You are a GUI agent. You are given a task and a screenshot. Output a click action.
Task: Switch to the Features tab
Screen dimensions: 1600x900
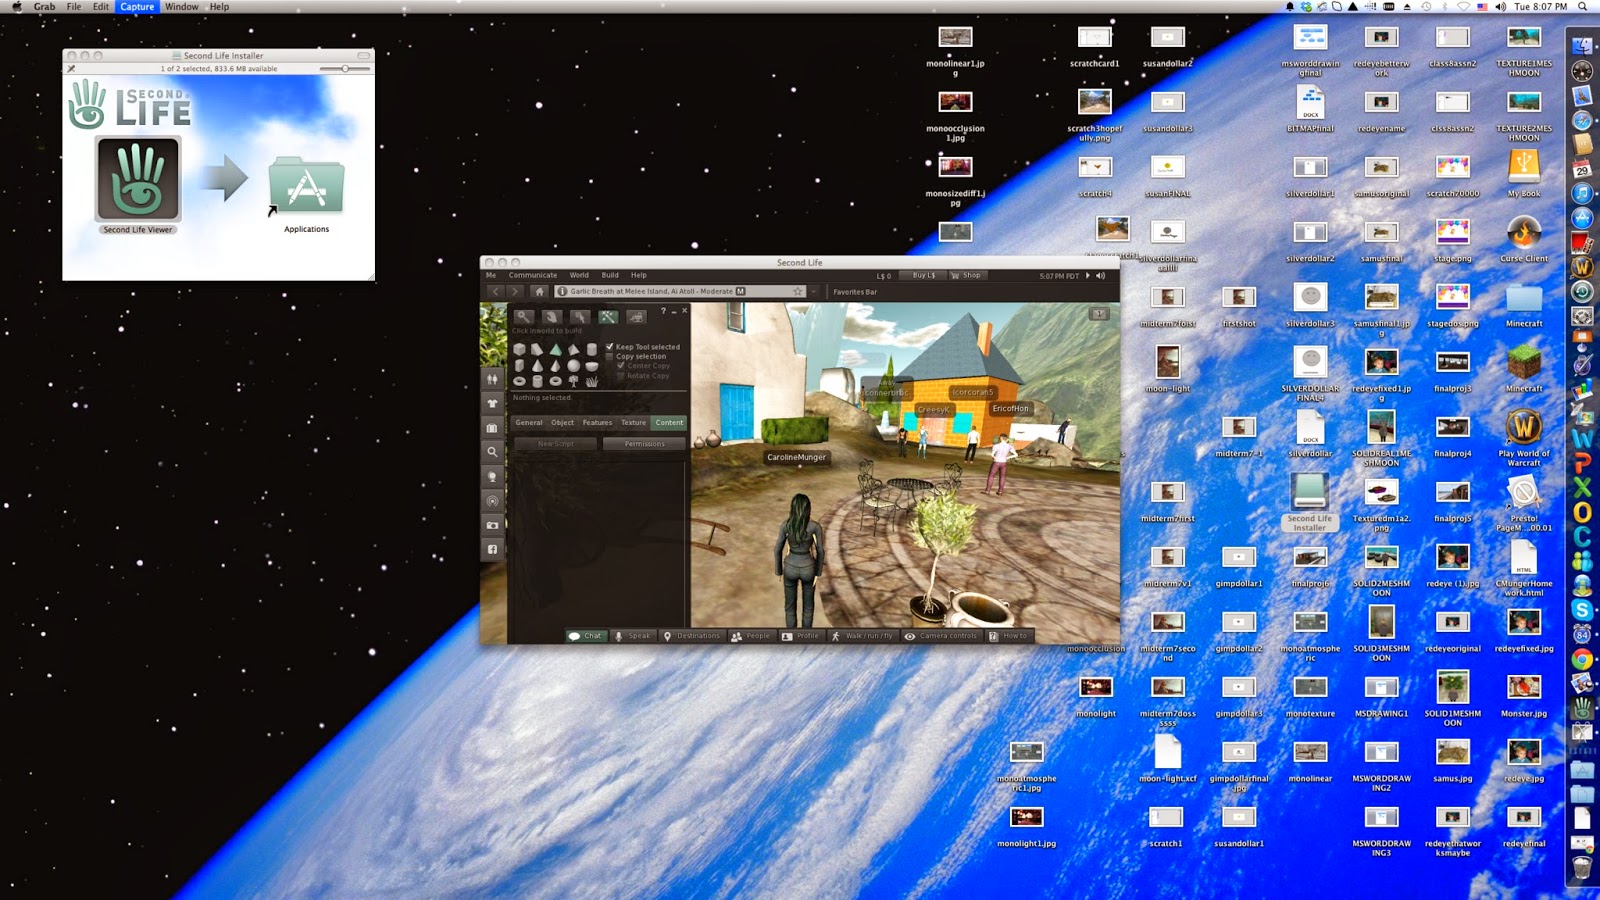(x=597, y=423)
